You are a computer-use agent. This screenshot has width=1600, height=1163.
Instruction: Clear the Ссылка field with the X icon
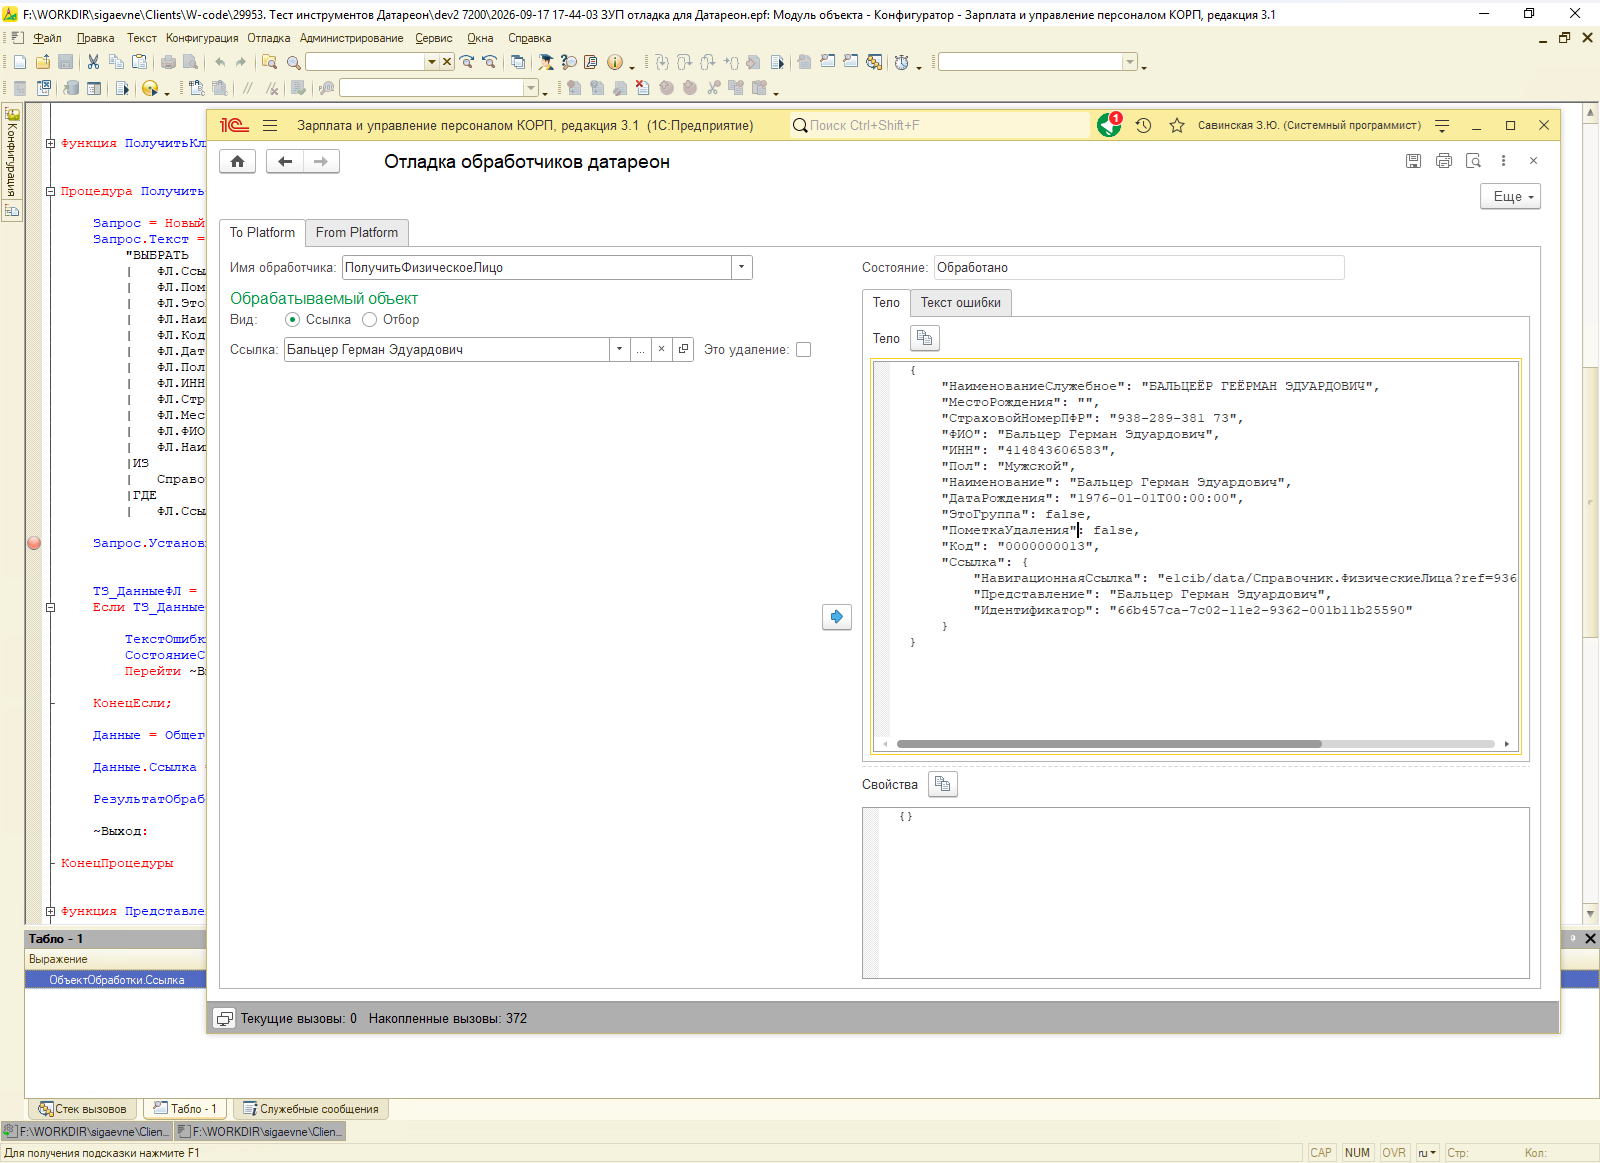point(661,349)
